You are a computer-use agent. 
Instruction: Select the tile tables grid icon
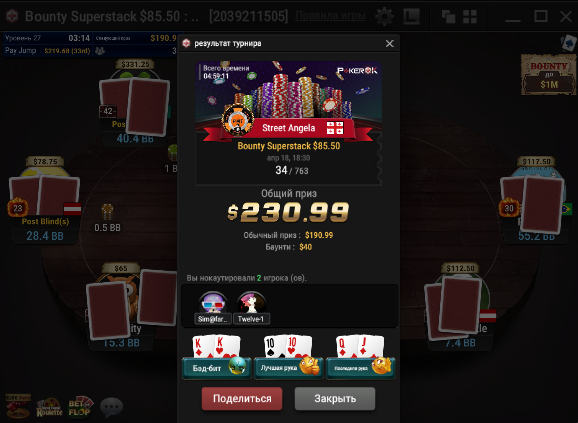470,17
